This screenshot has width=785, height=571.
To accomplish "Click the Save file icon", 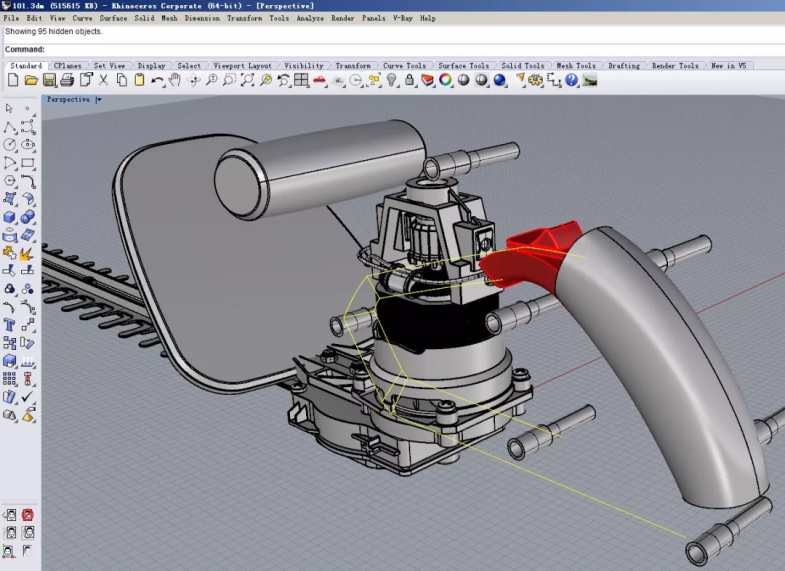I will click(49, 80).
